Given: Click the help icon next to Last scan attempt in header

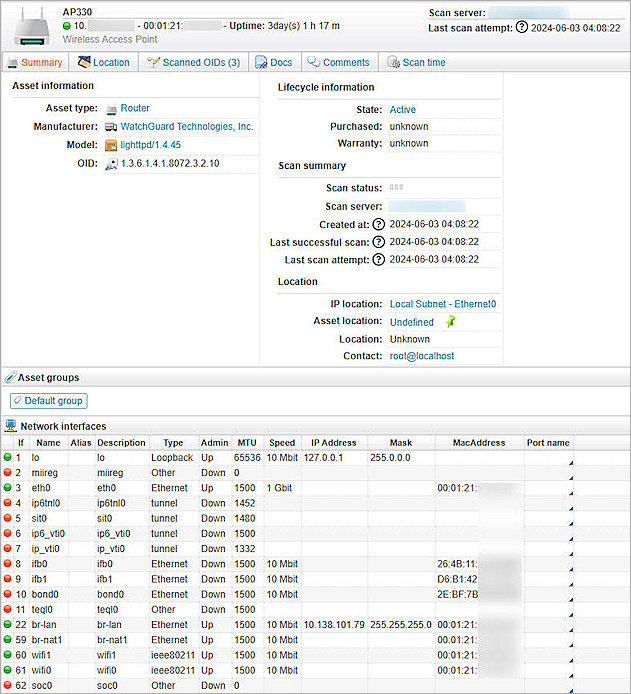Looking at the screenshot, I should coord(522,27).
